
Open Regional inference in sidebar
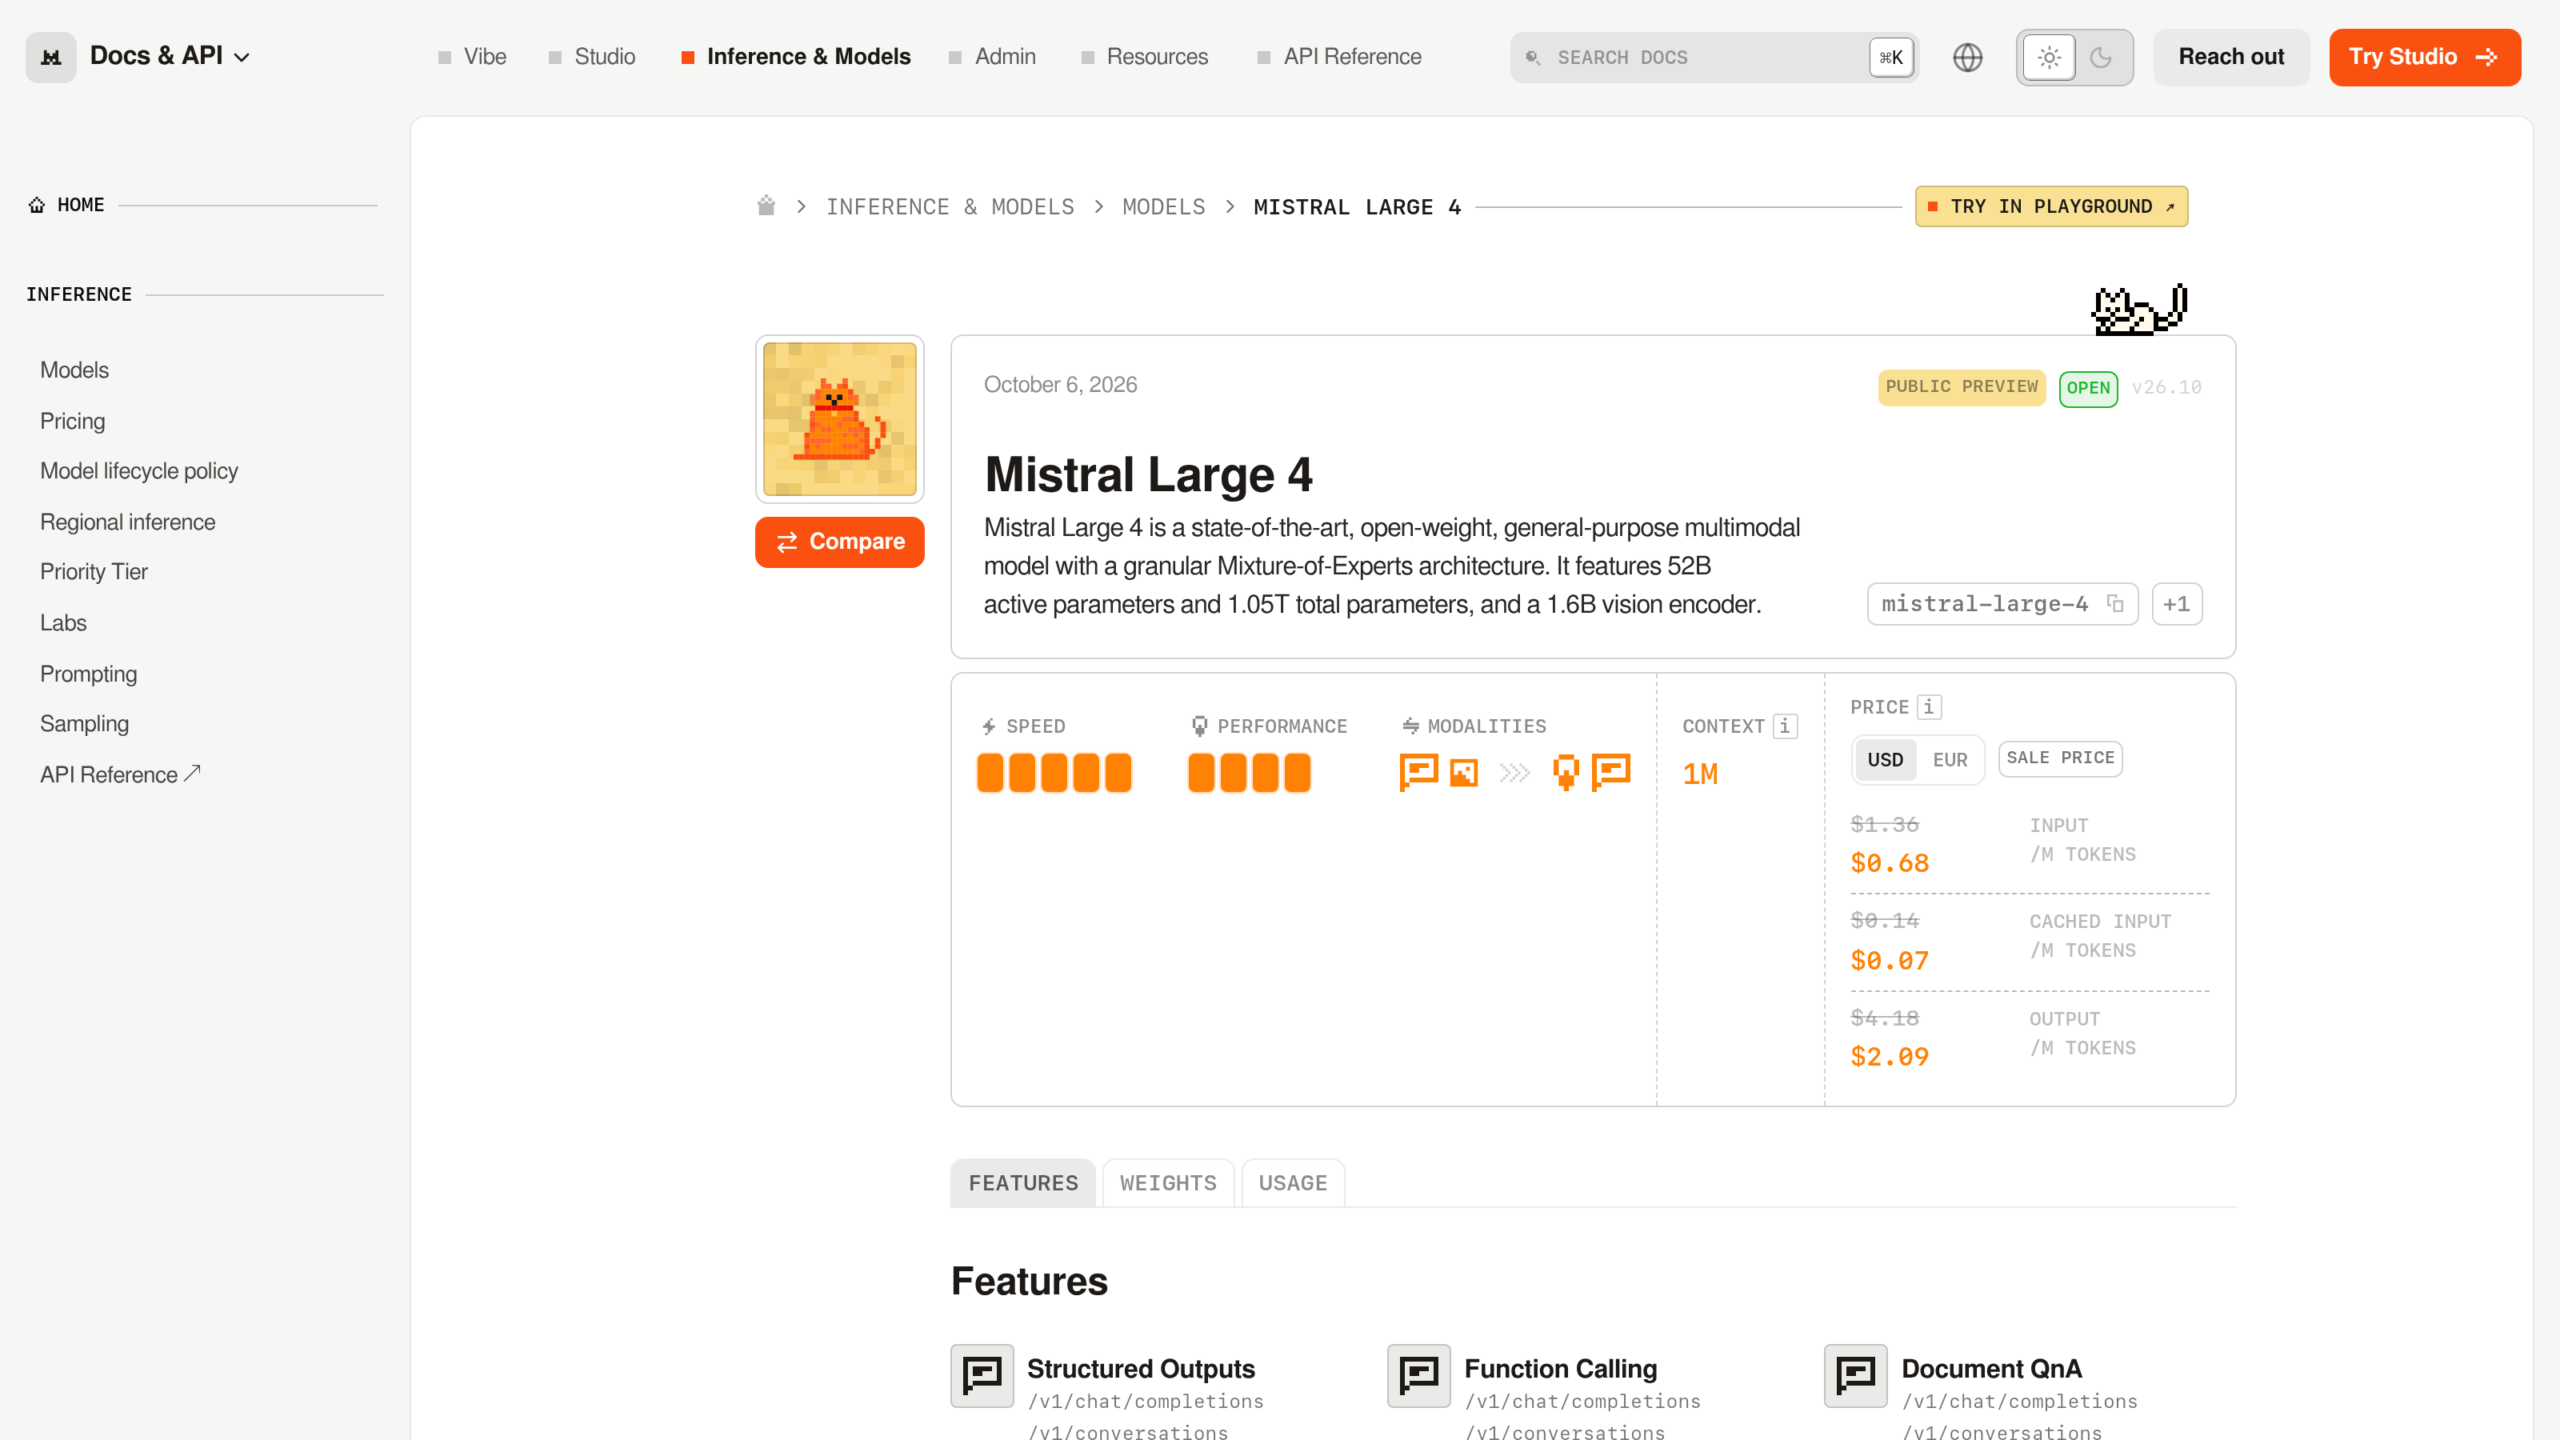[x=128, y=522]
